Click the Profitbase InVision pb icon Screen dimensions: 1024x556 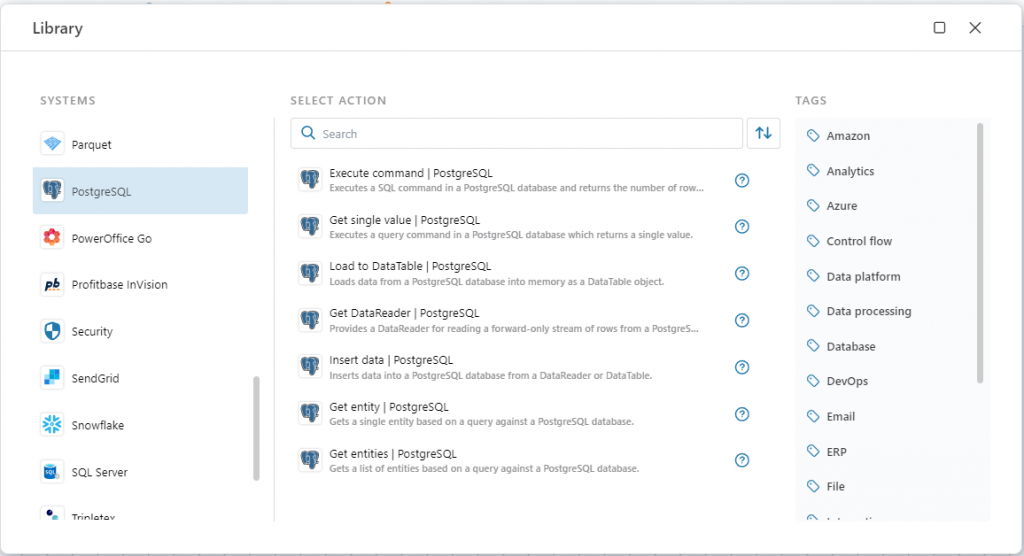point(52,284)
